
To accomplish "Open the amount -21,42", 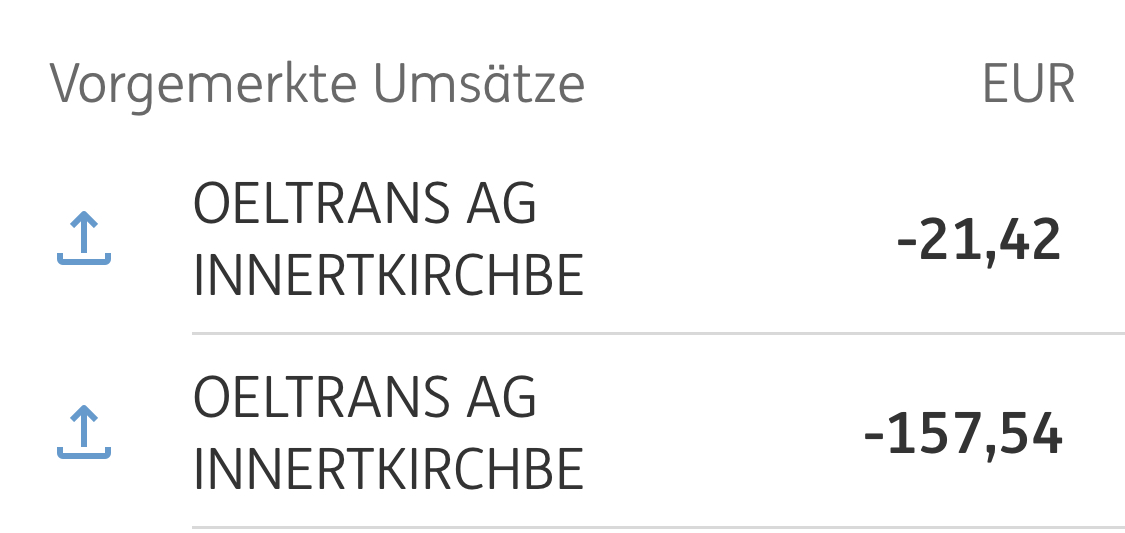I will pyautogui.click(x=979, y=241).
